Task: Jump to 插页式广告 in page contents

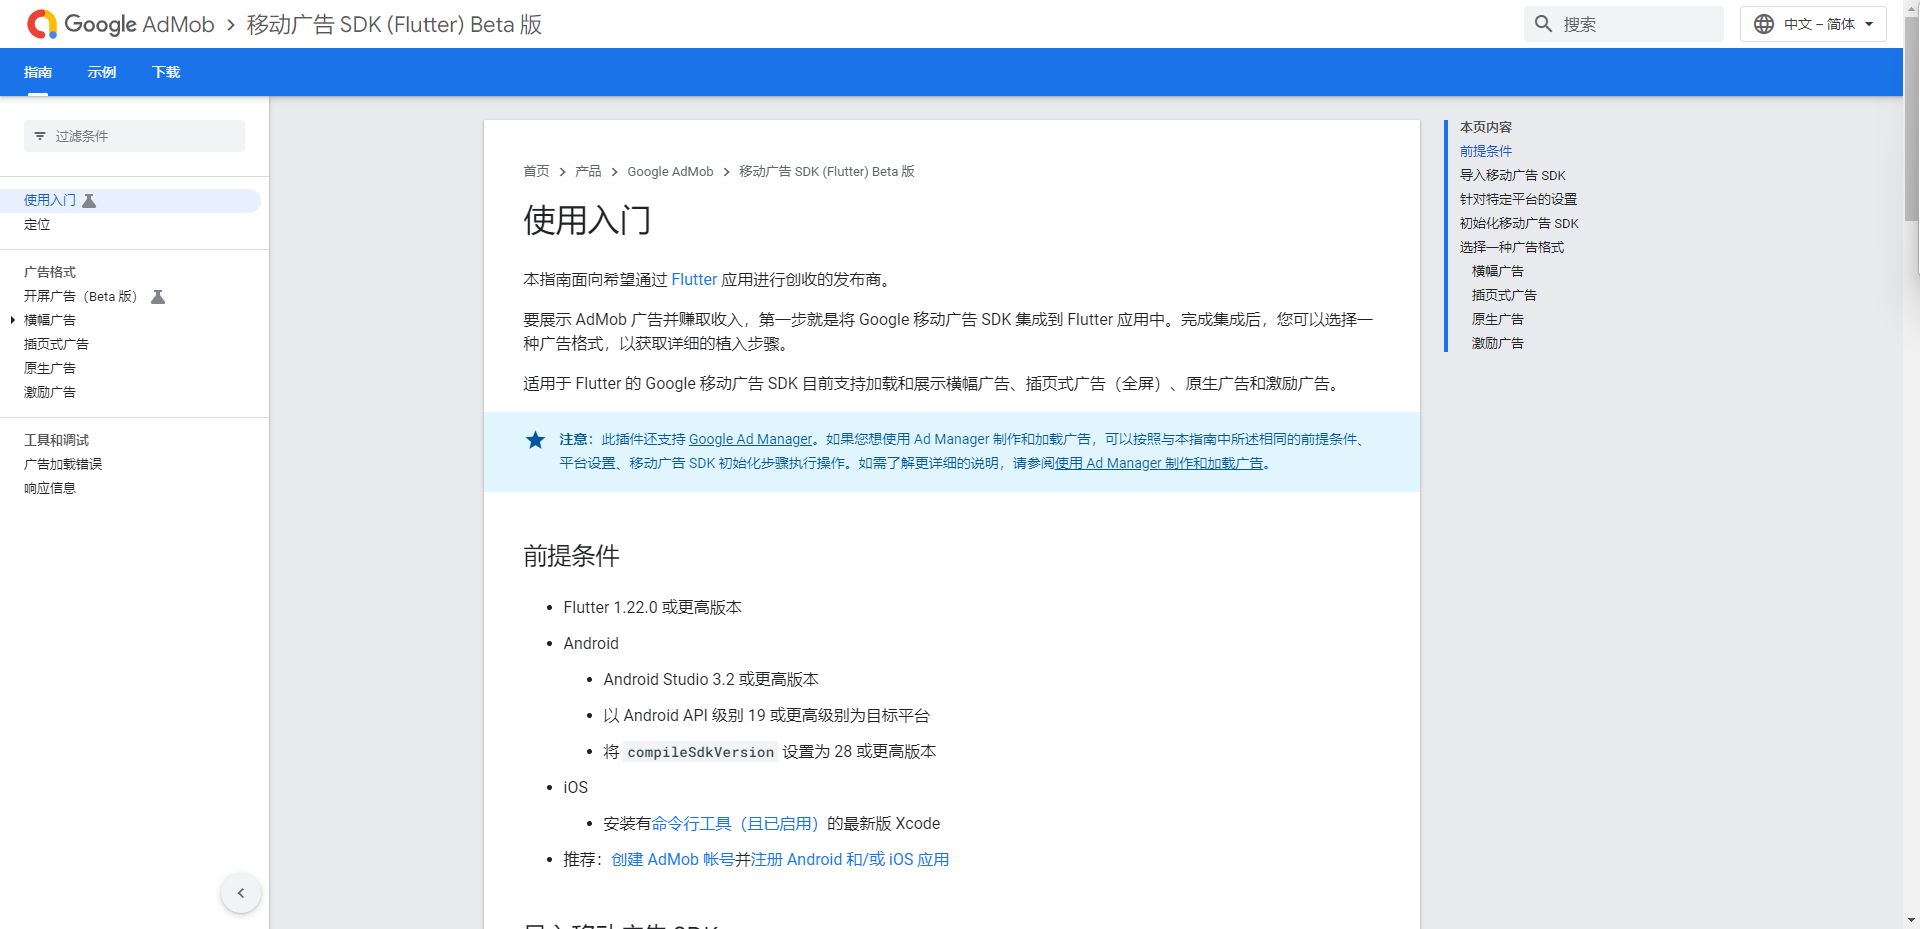Action: click(1504, 295)
